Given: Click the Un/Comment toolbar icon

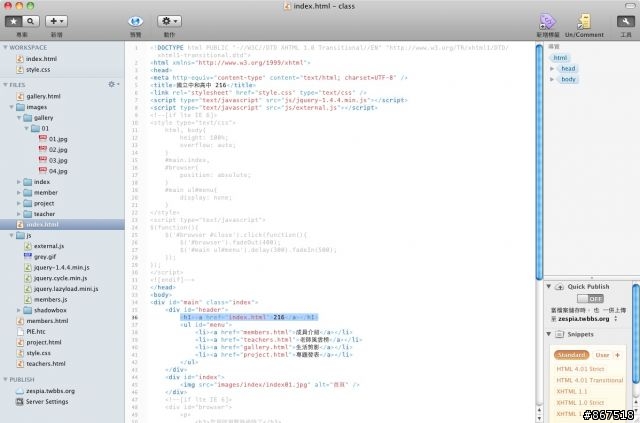Looking at the screenshot, I should (584, 21).
